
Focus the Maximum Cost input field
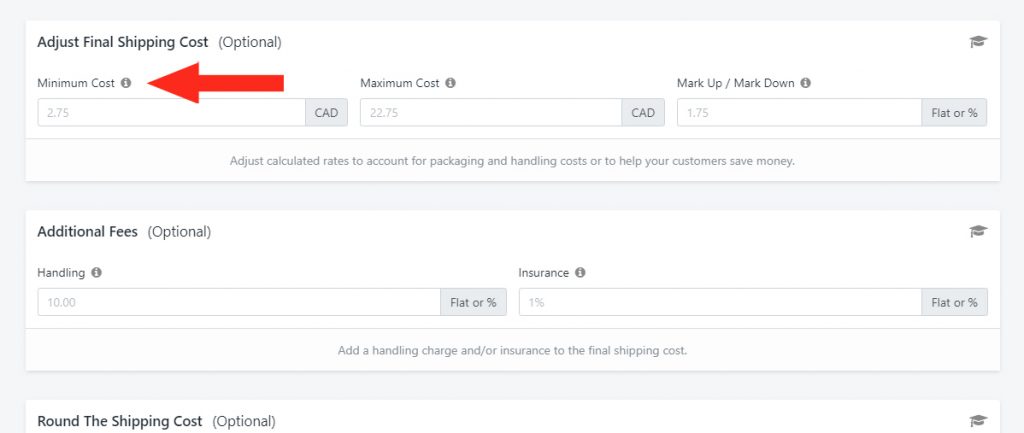click(x=491, y=112)
